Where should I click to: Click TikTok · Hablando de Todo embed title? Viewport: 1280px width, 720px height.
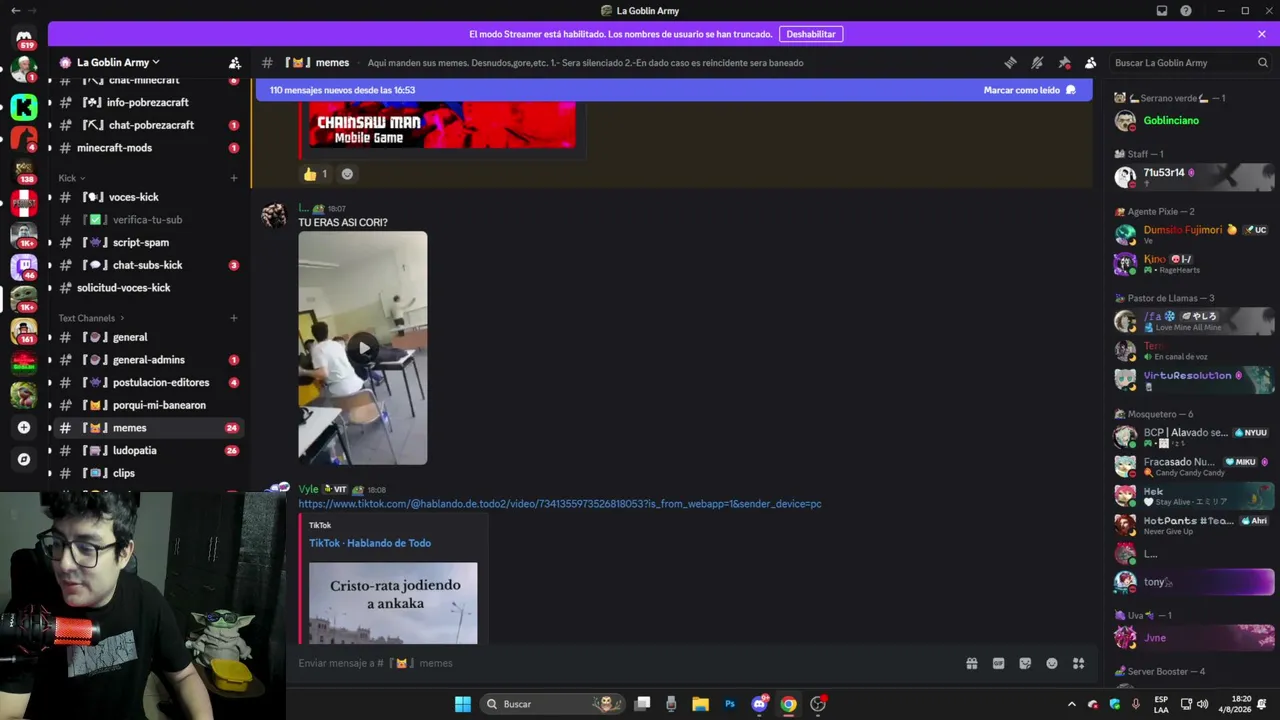click(x=370, y=543)
